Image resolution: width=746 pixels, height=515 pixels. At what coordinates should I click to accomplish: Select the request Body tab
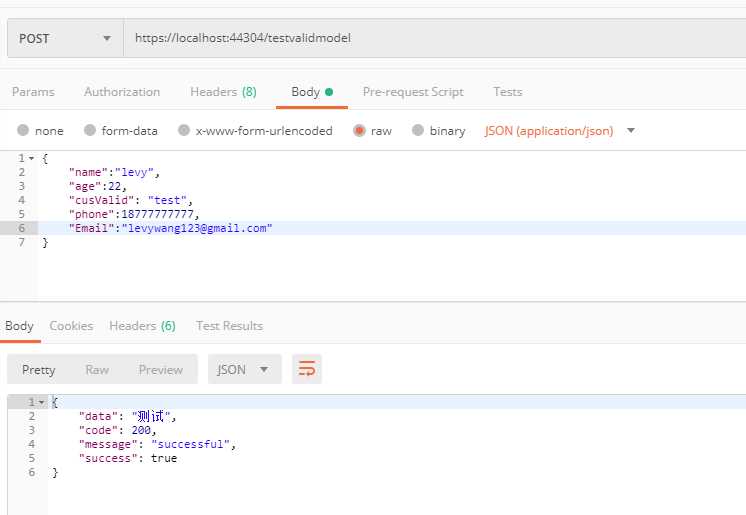(312, 92)
